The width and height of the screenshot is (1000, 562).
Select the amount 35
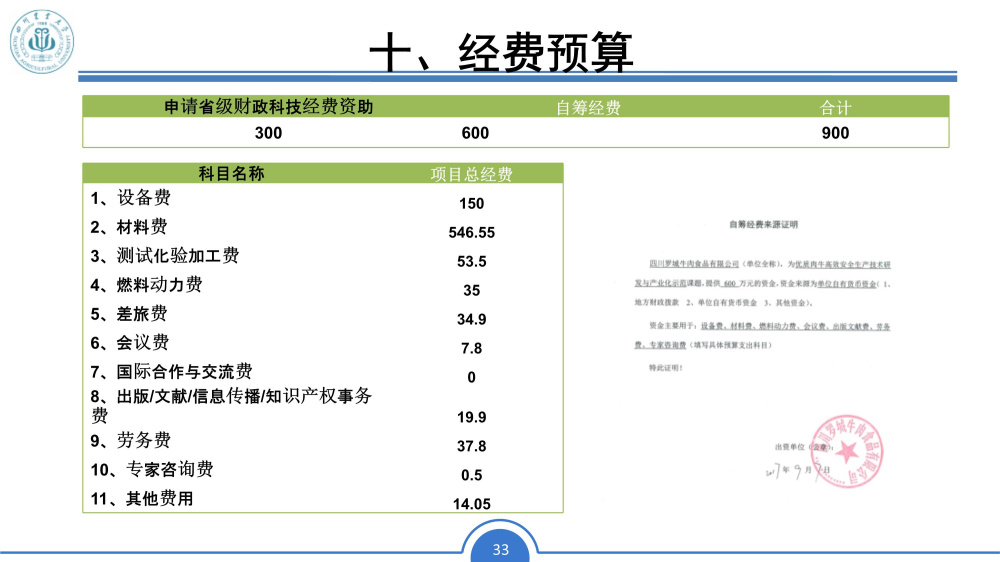coord(471,290)
